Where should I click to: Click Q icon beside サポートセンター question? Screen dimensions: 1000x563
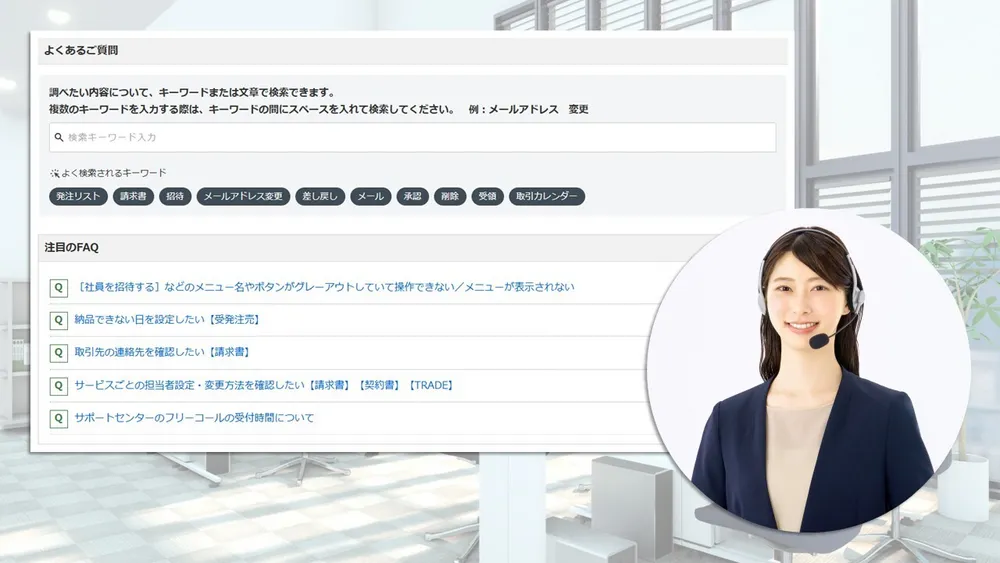point(59,418)
